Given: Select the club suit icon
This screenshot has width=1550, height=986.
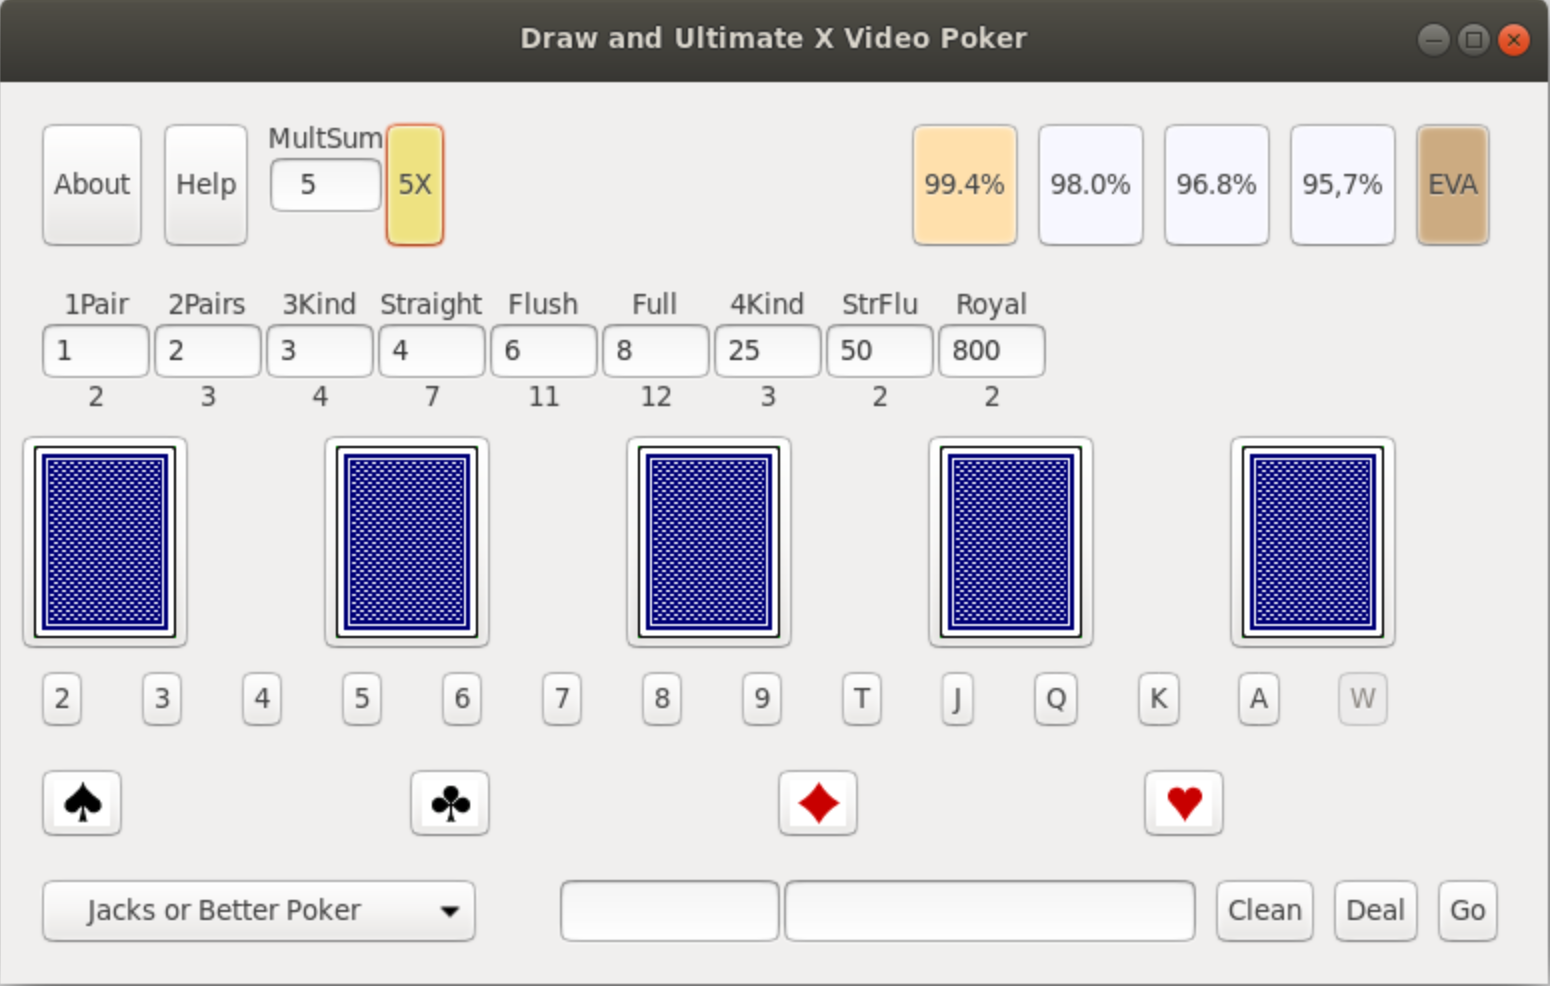Looking at the screenshot, I should pos(450,803).
